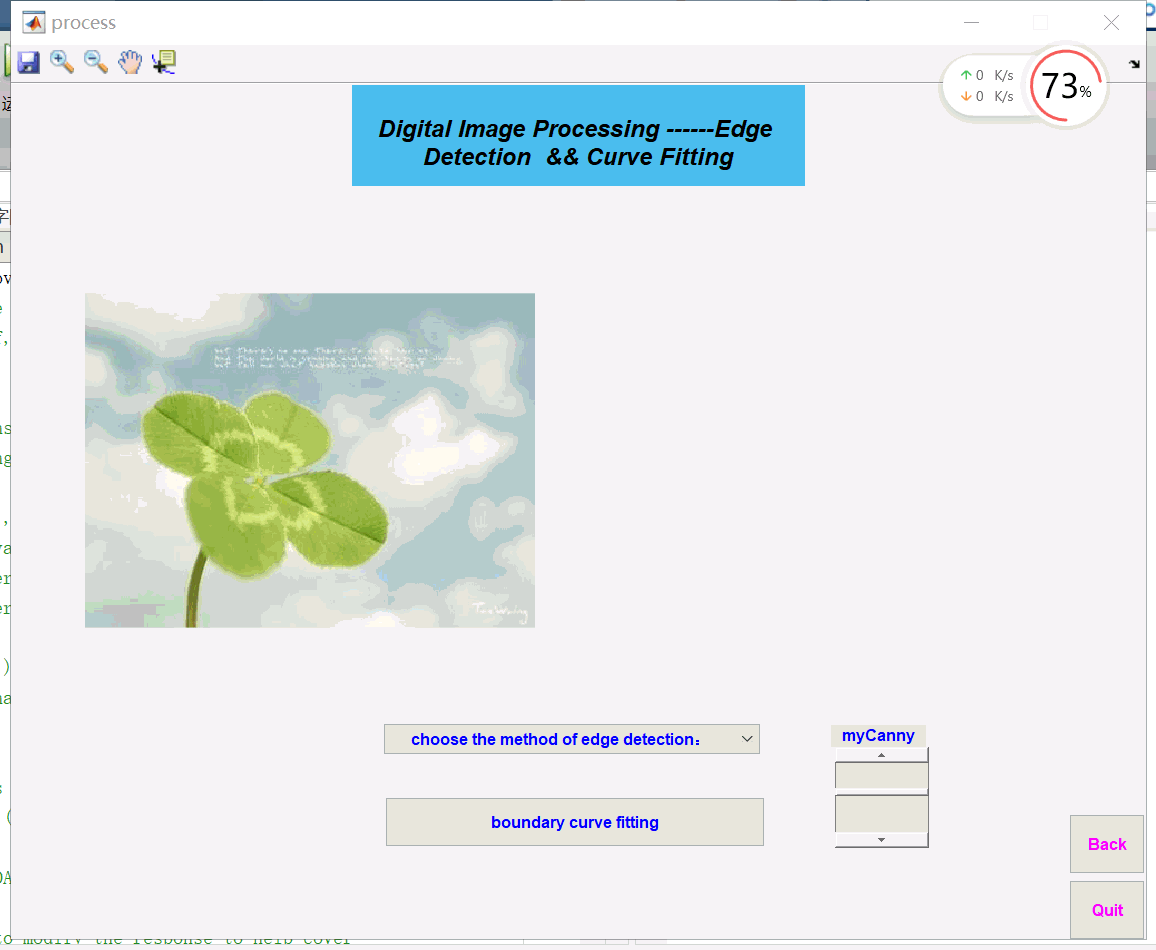Go Back to the previous screen
1156x950 pixels.
point(1107,844)
